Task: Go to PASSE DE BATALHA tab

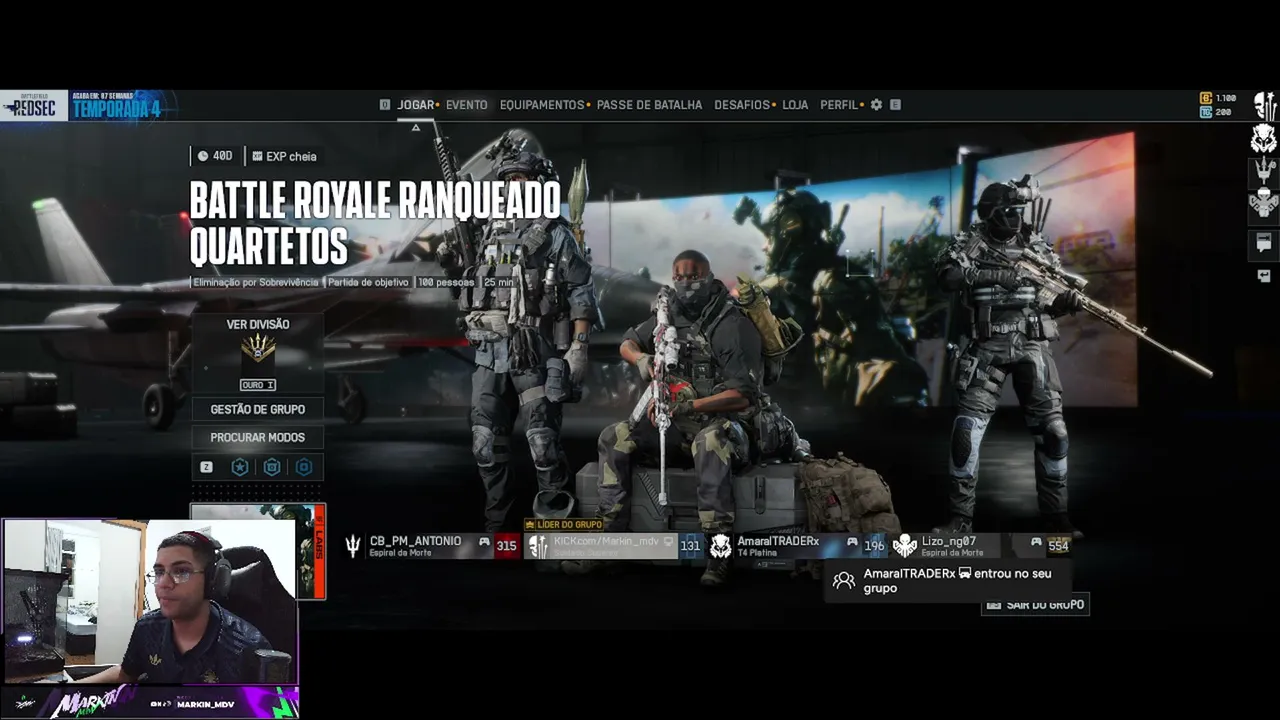Action: coord(649,105)
